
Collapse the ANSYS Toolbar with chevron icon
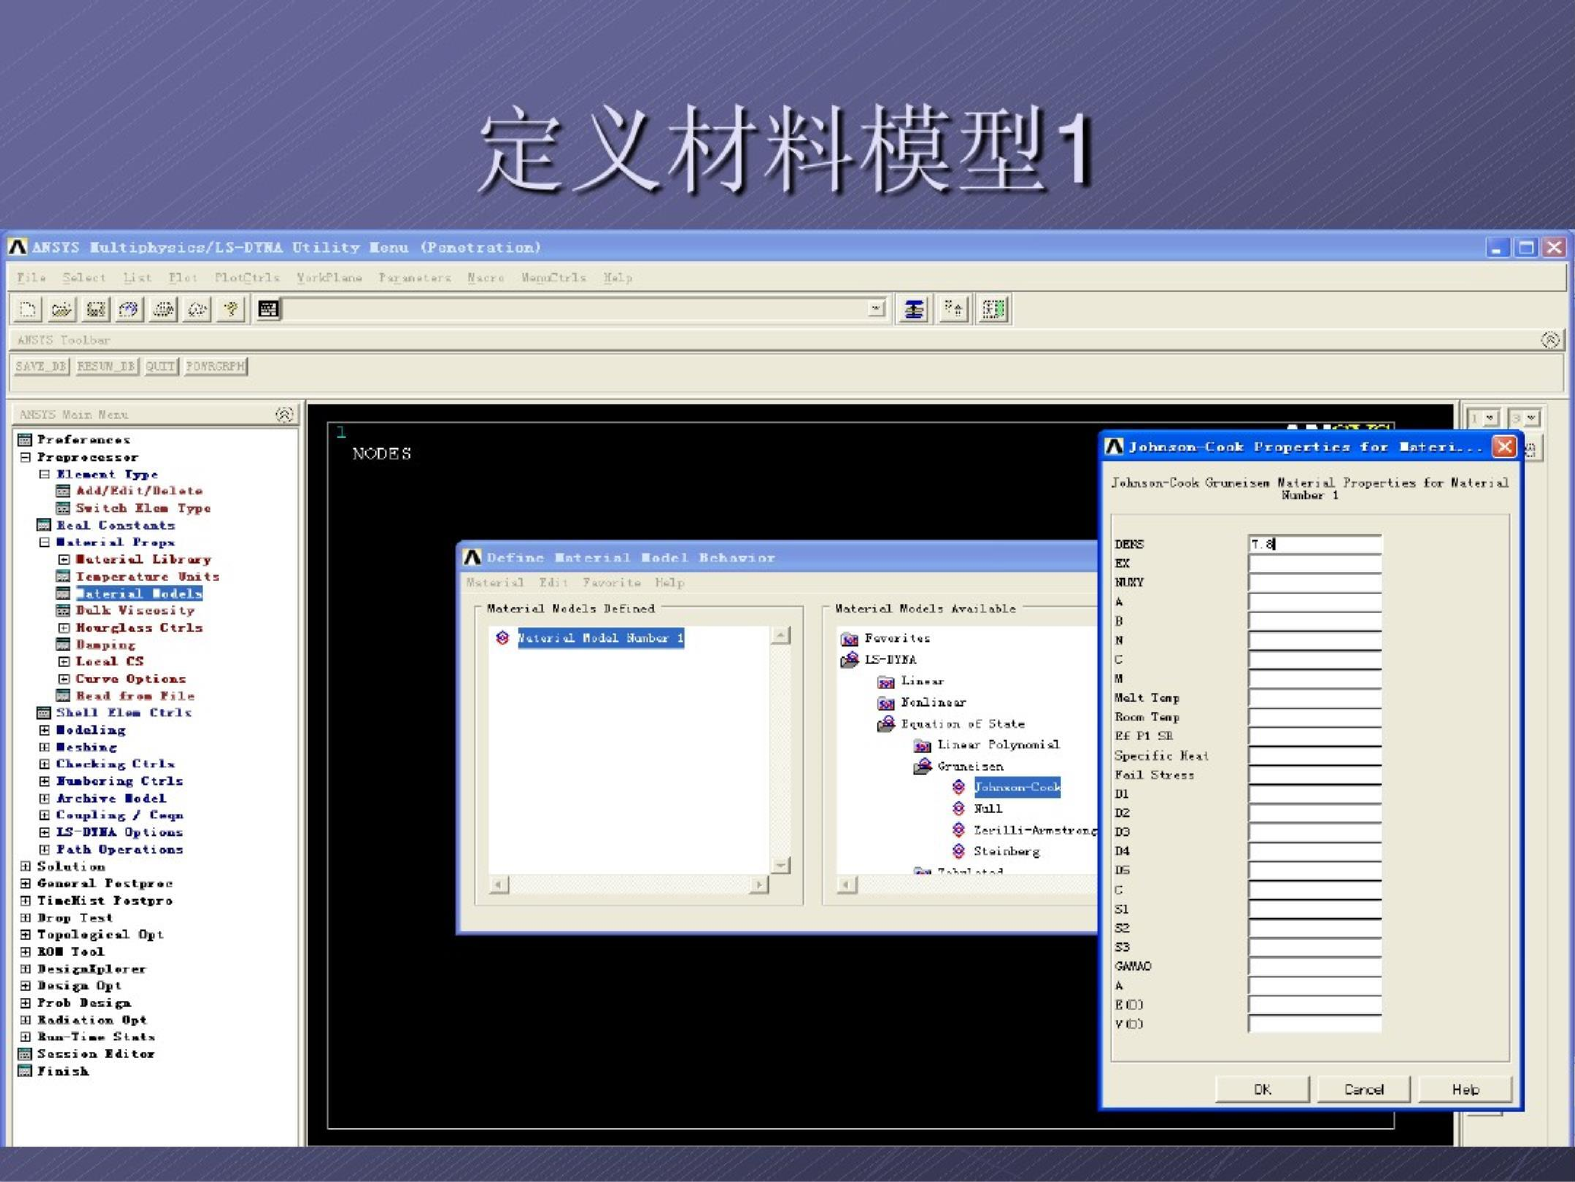pyautogui.click(x=1550, y=341)
